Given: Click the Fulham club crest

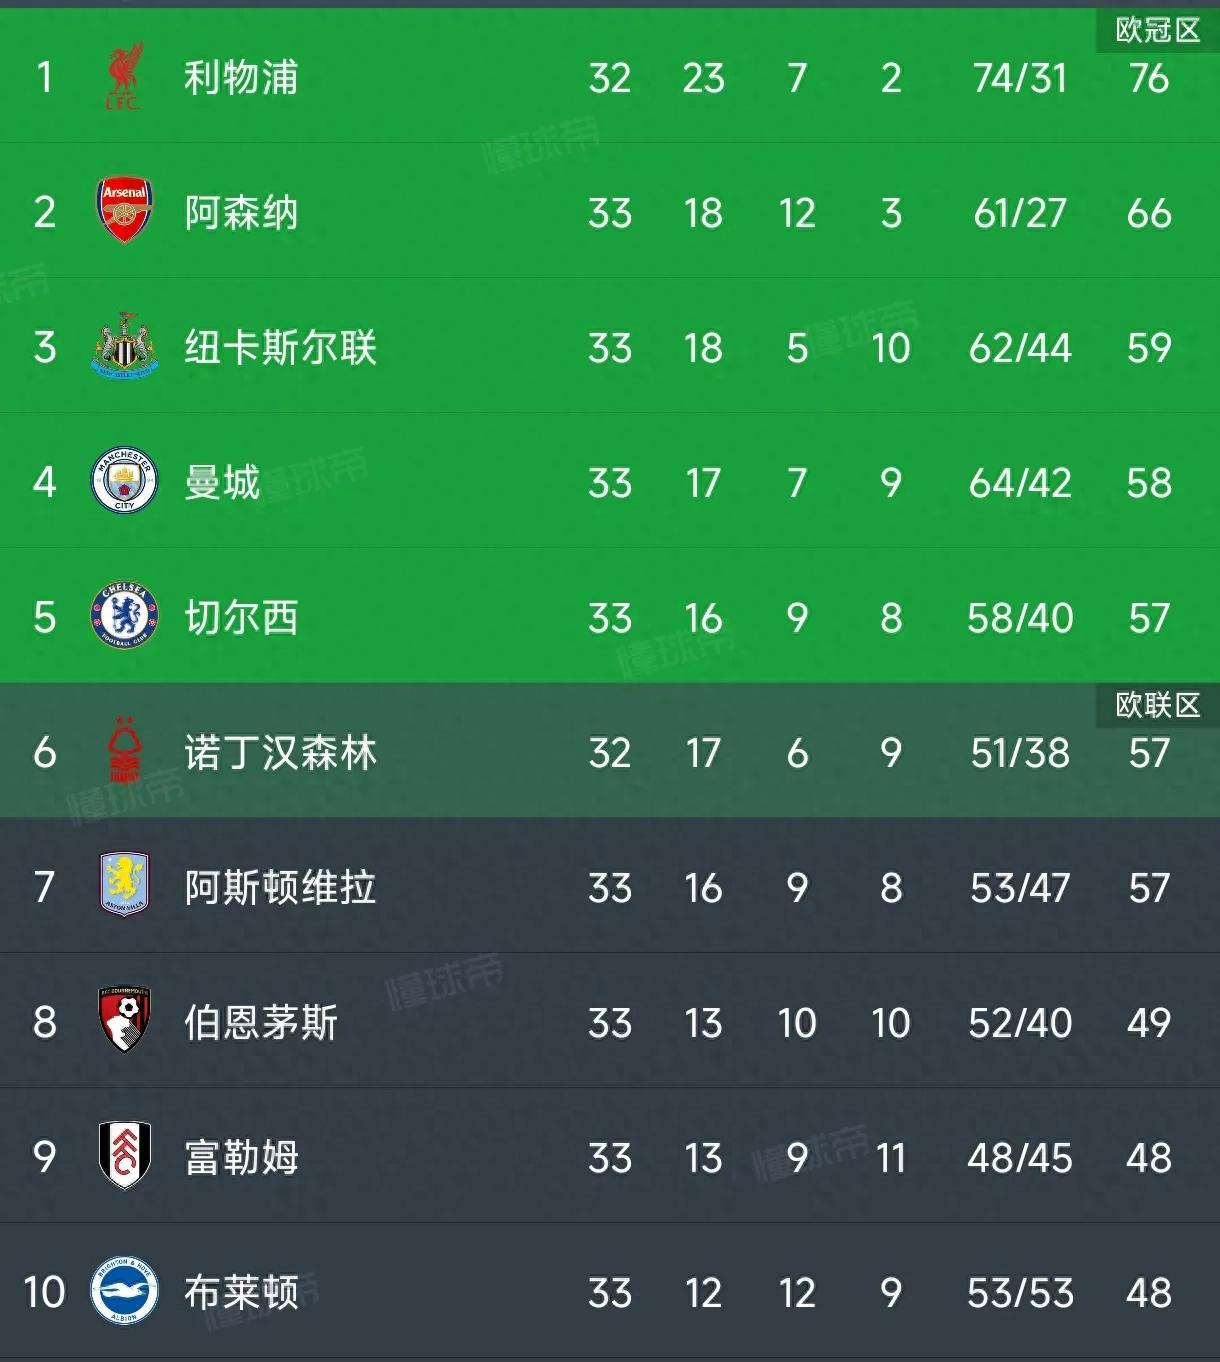Looking at the screenshot, I should (124, 1156).
